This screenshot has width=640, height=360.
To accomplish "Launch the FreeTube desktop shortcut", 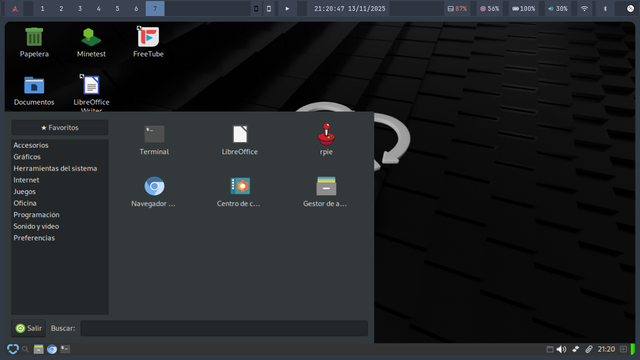I will coord(148,42).
